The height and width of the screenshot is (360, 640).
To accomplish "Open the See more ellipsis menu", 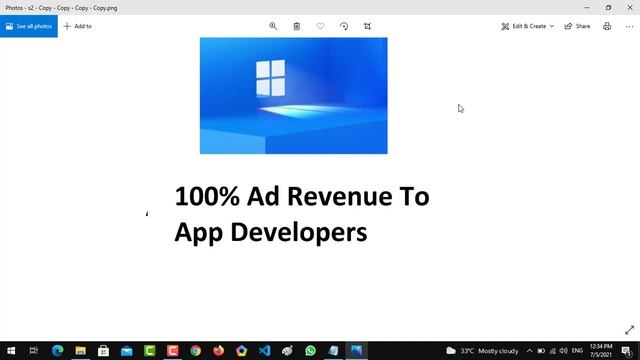I will click(629, 26).
